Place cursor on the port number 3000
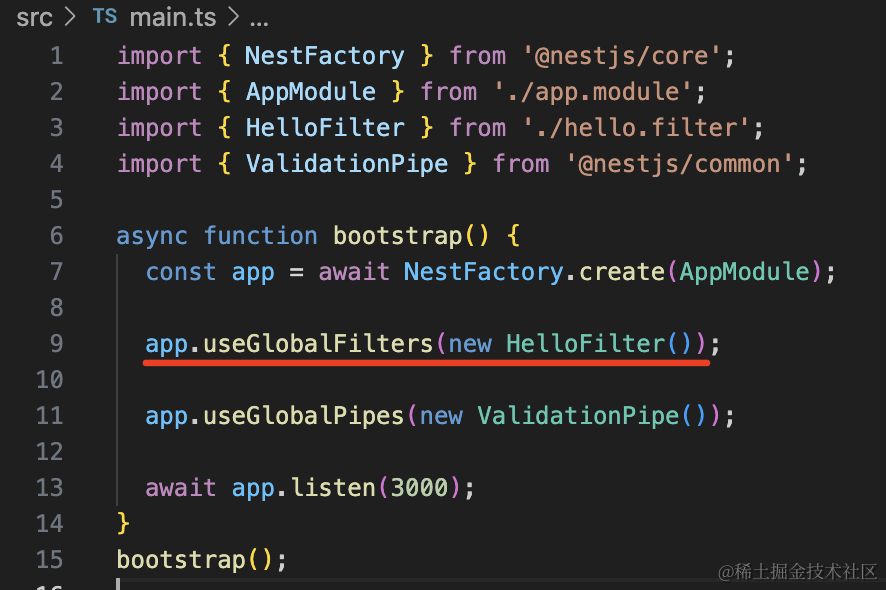 coord(419,488)
